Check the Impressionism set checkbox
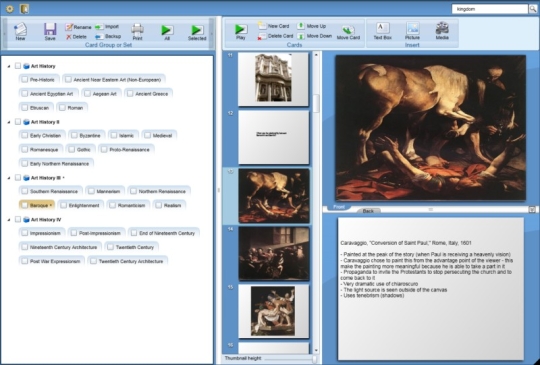The height and width of the screenshot is (365, 540). point(24,233)
